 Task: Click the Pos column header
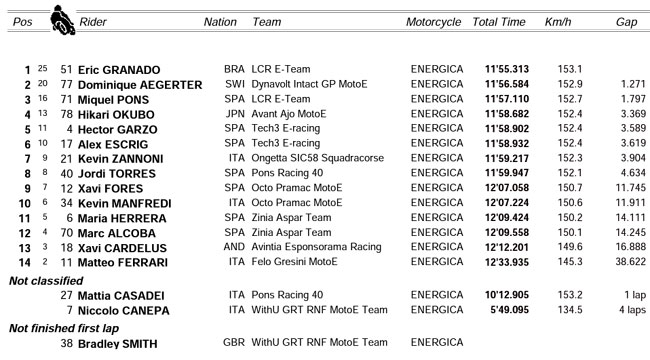(22, 22)
